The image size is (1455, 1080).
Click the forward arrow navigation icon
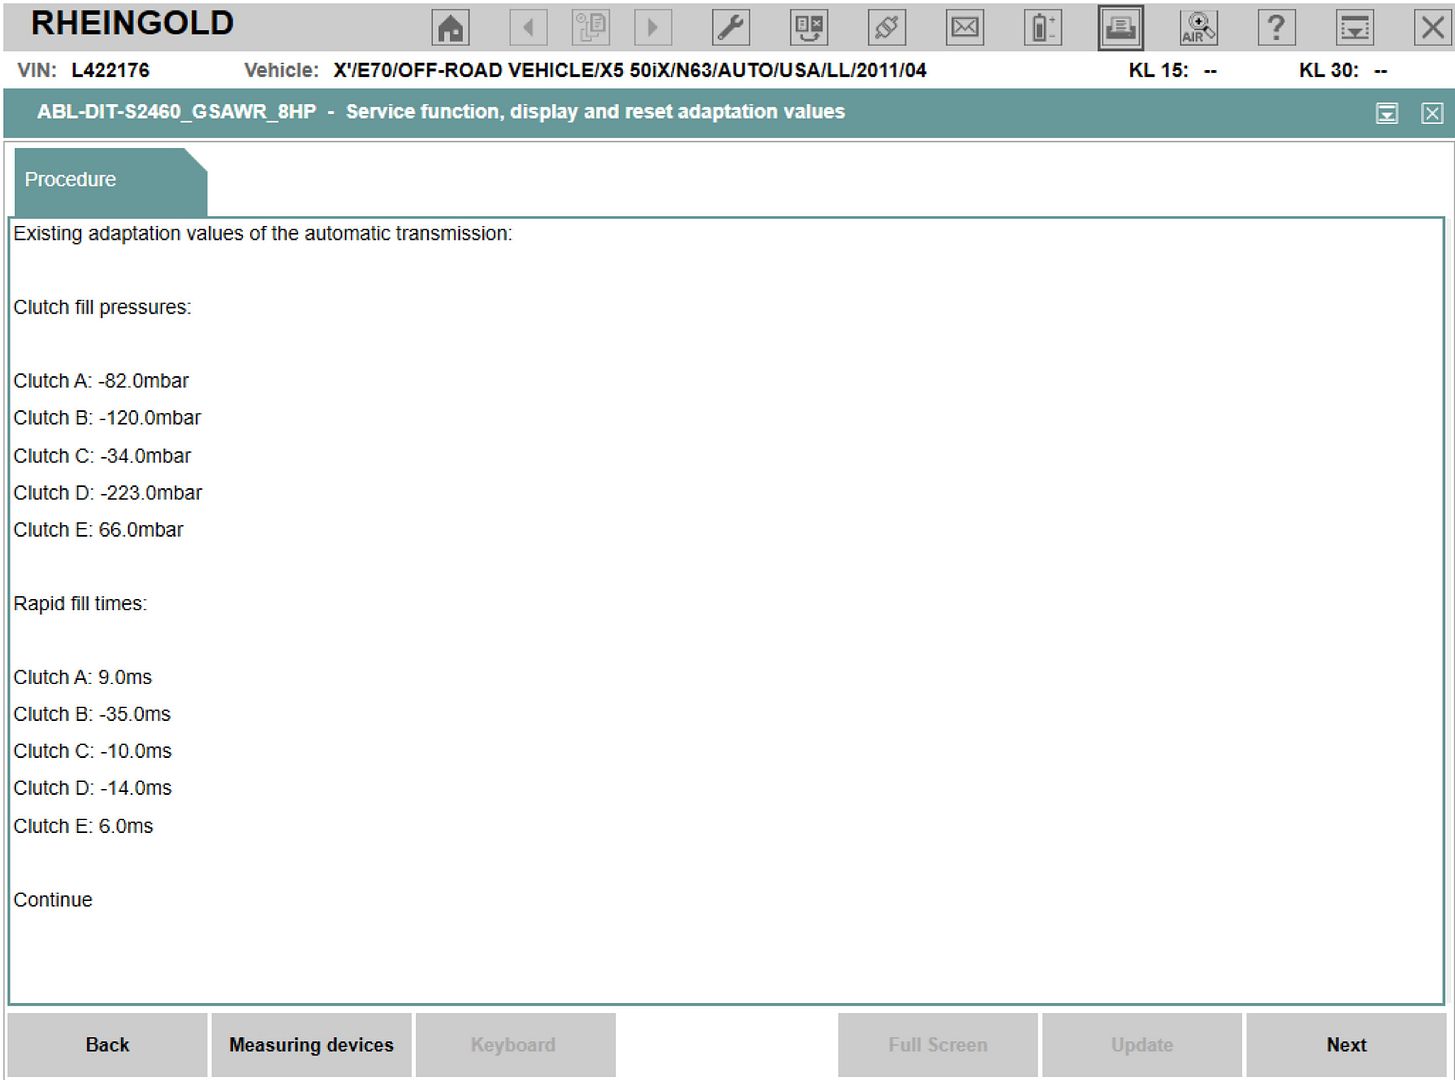[x=652, y=27]
